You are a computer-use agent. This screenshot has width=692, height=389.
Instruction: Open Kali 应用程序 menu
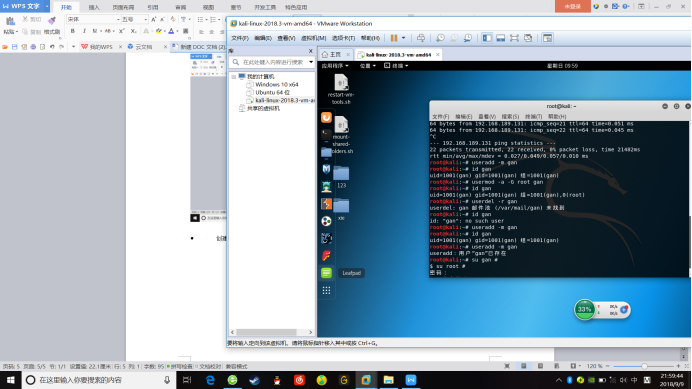coord(335,66)
